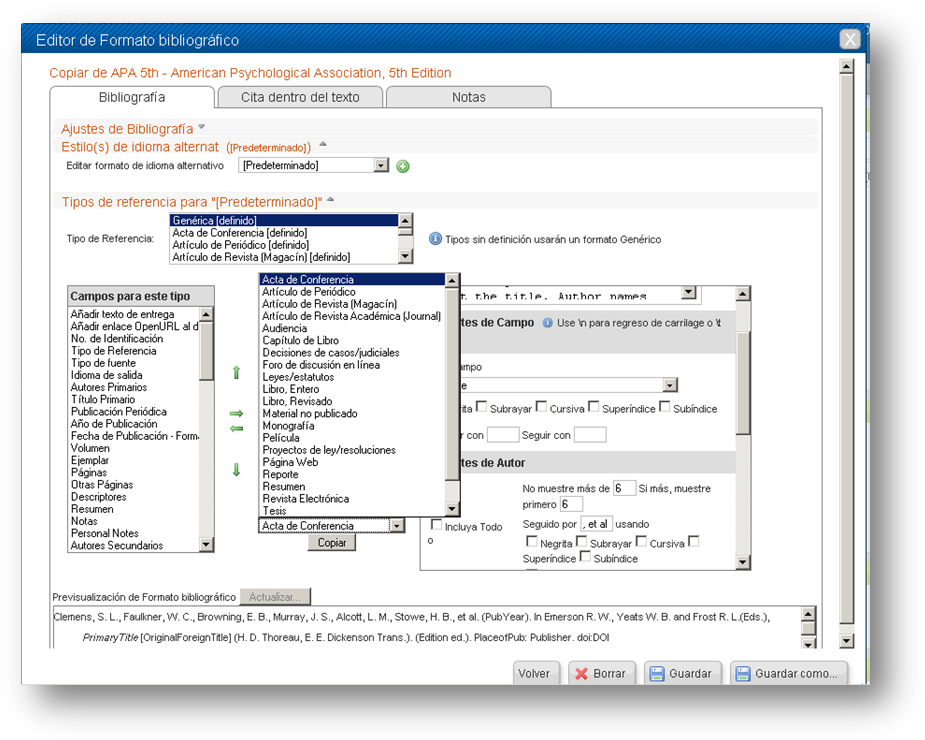Click the main dialog vertical scrollbar down arrow

(x=847, y=641)
